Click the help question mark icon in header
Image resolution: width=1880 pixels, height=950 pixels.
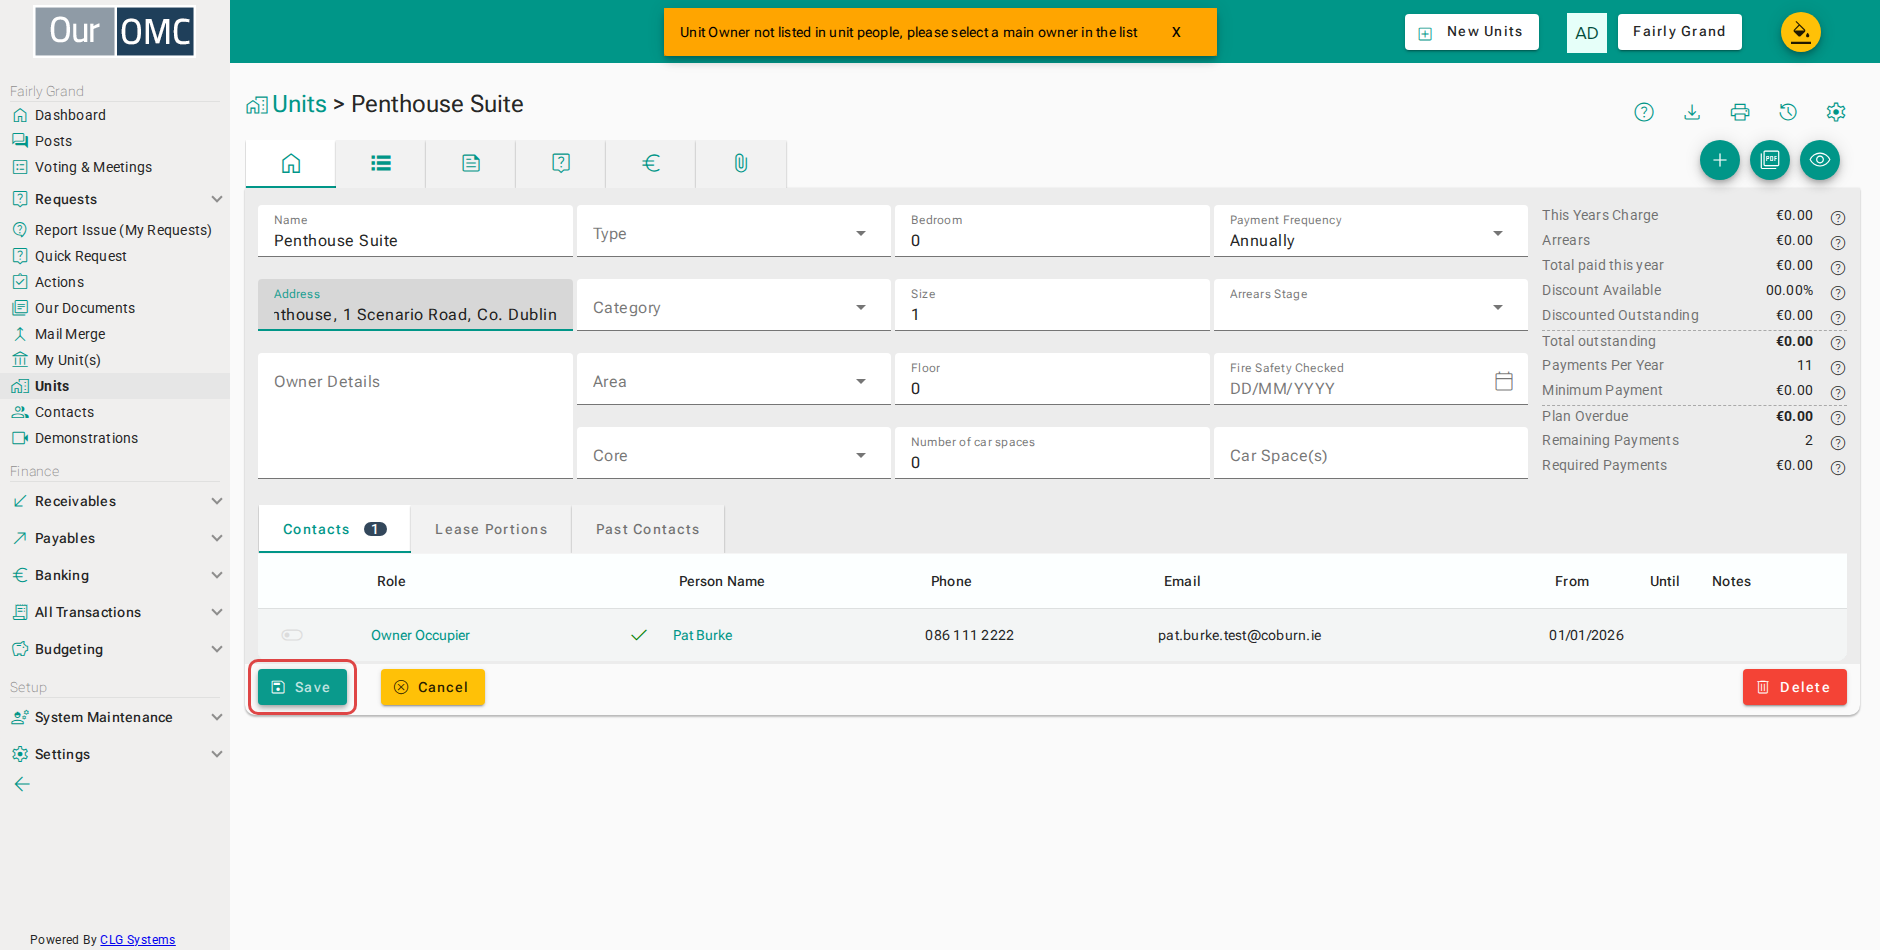pos(1644,112)
